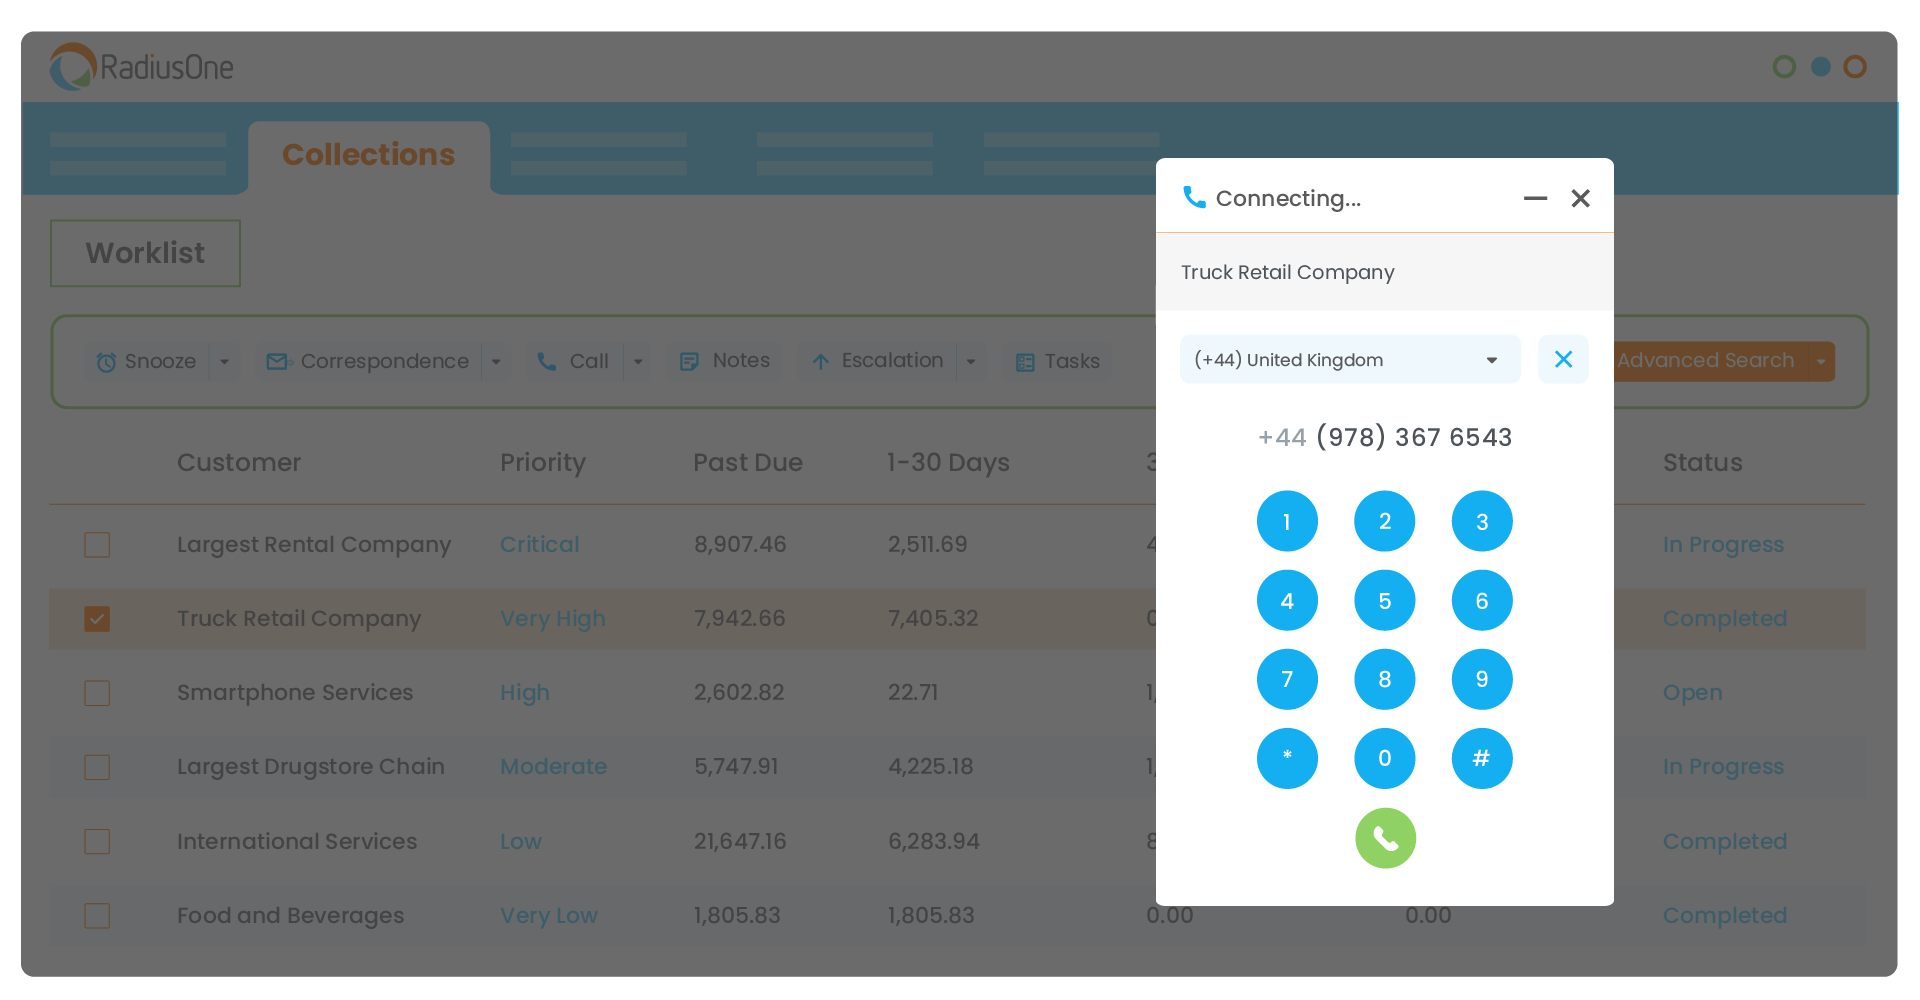Click the RadiusOne logo
1920x1000 pixels.
pos(140,66)
